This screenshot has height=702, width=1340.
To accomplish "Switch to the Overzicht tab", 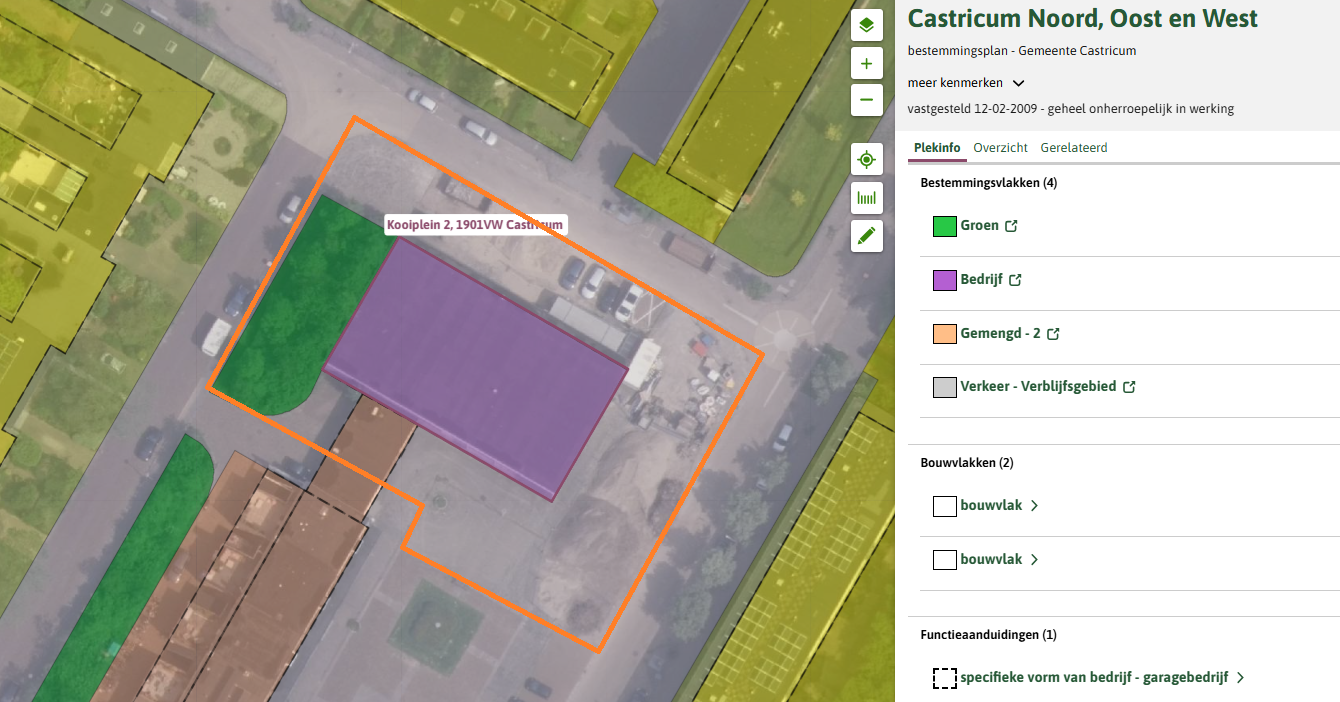I will click(1000, 148).
